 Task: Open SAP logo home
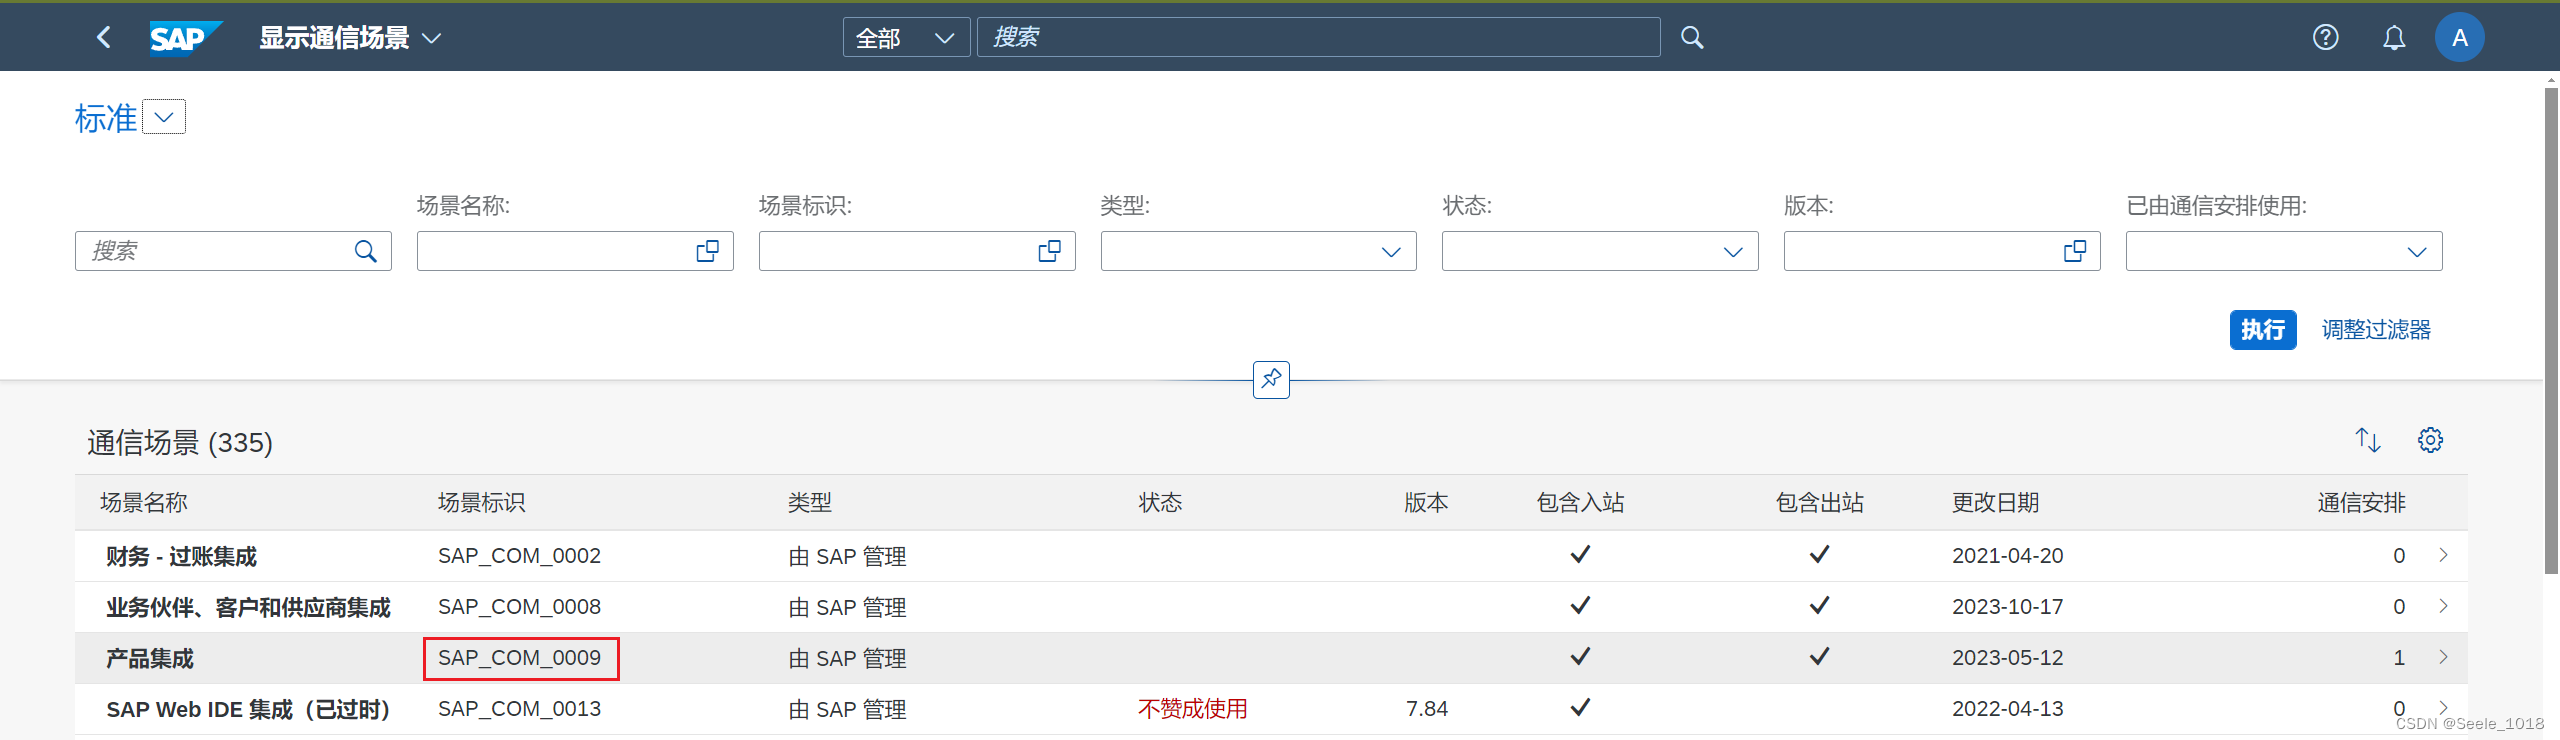coord(184,38)
